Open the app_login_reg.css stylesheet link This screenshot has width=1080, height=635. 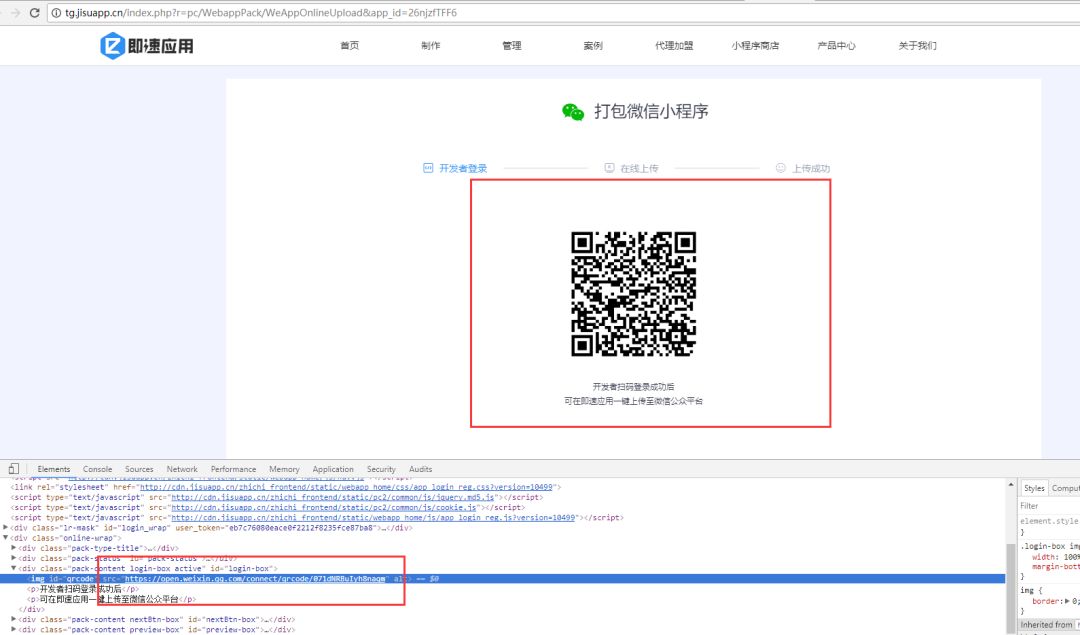346,487
